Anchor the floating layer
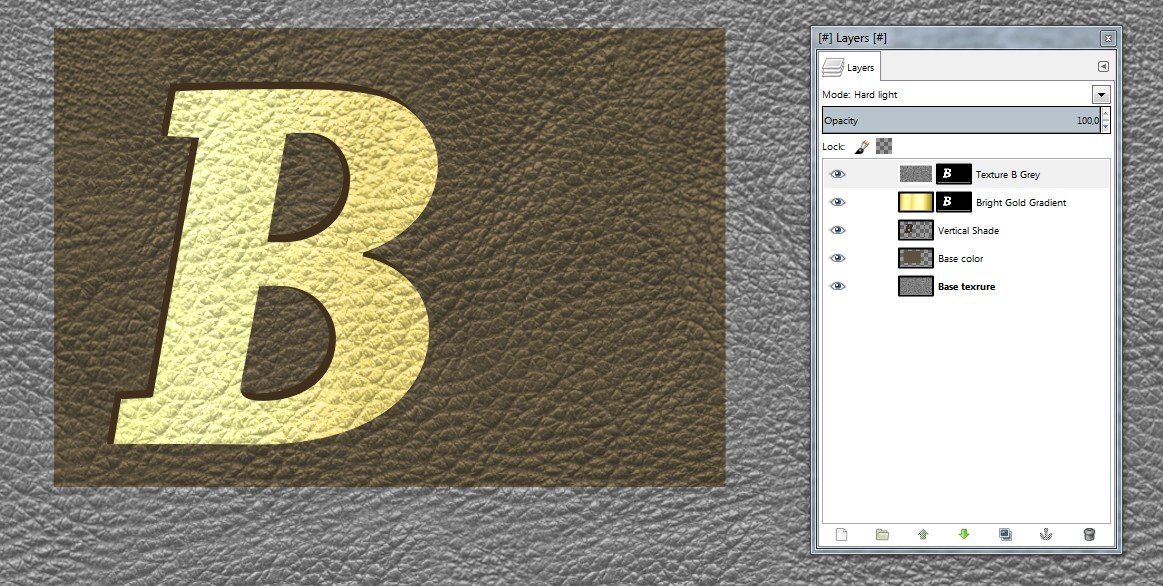Viewport: 1163px width, 586px height. coord(1046,534)
